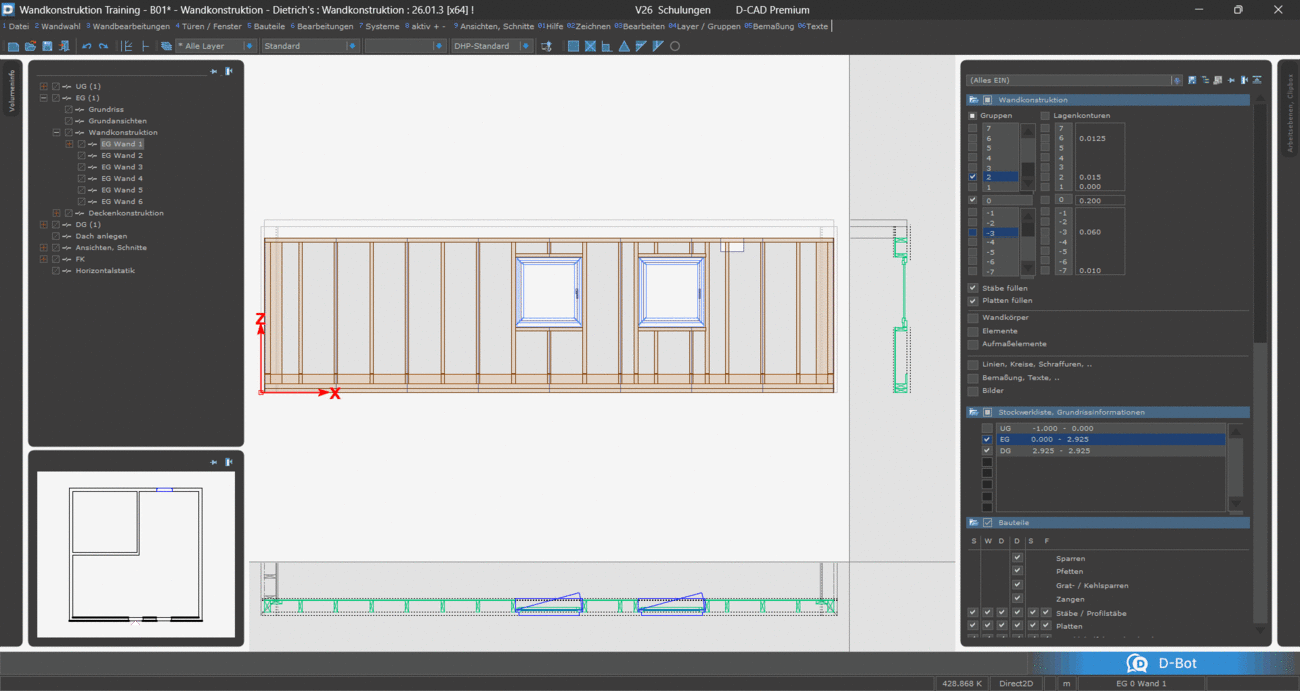Image resolution: width=1300 pixels, height=691 pixels.
Task: Open the D-Bot assistant
Action: click(x=1163, y=663)
